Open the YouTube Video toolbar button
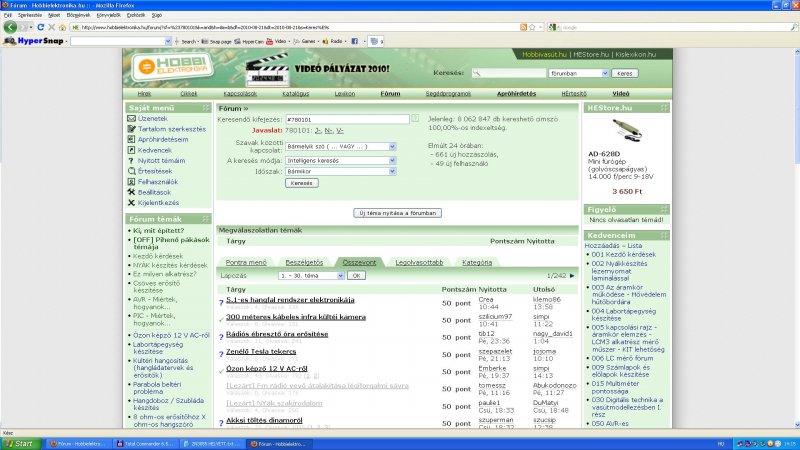This screenshot has width=800, height=450. 276,41
